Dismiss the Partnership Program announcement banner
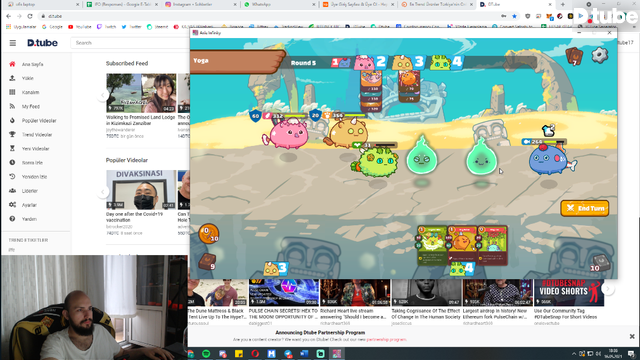640x360 pixels. [632, 336]
